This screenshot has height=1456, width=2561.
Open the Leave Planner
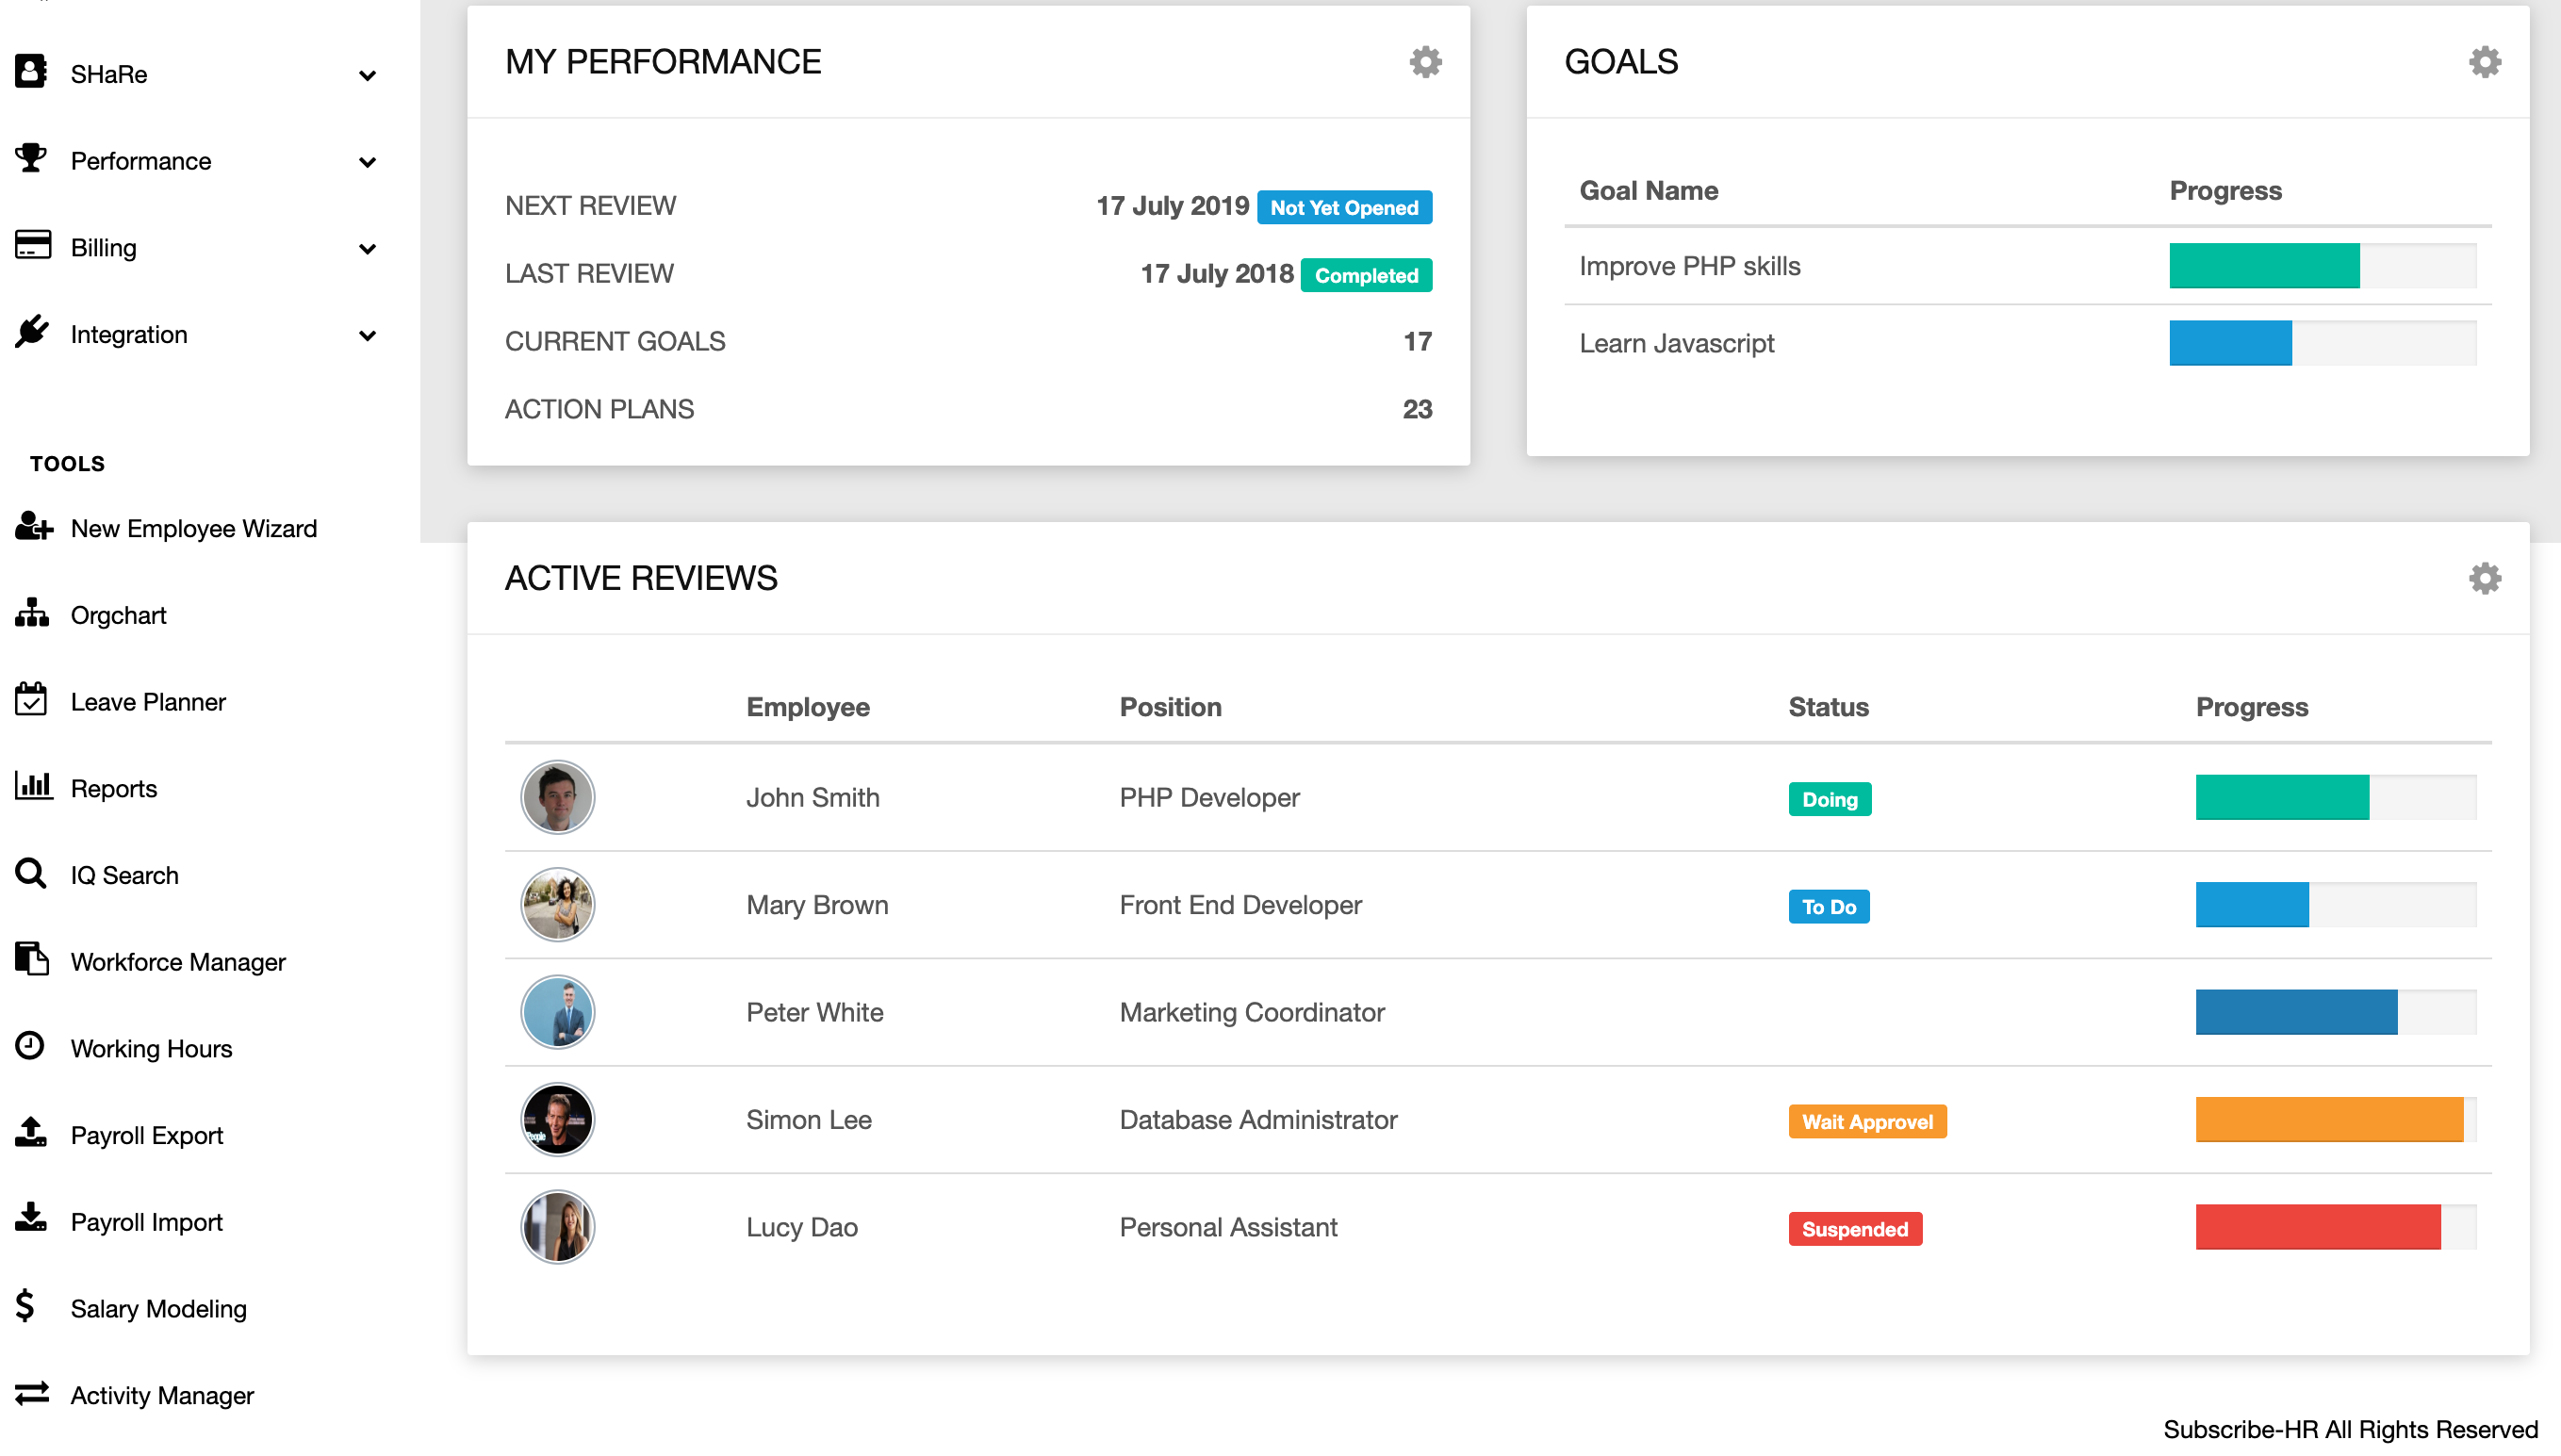point(147,701)
